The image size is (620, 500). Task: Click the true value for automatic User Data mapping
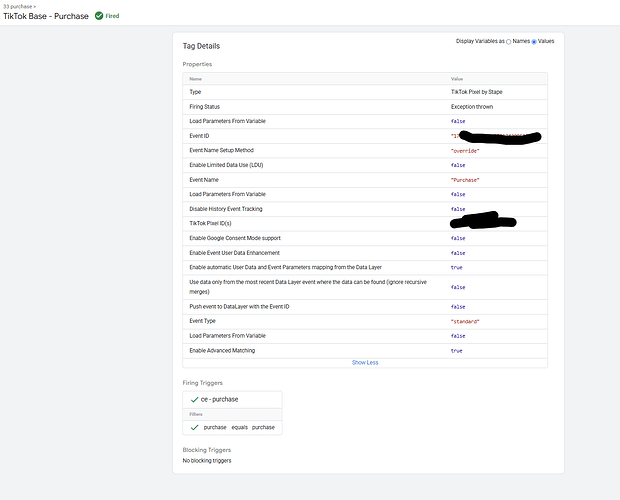click(x=456, y=268)
